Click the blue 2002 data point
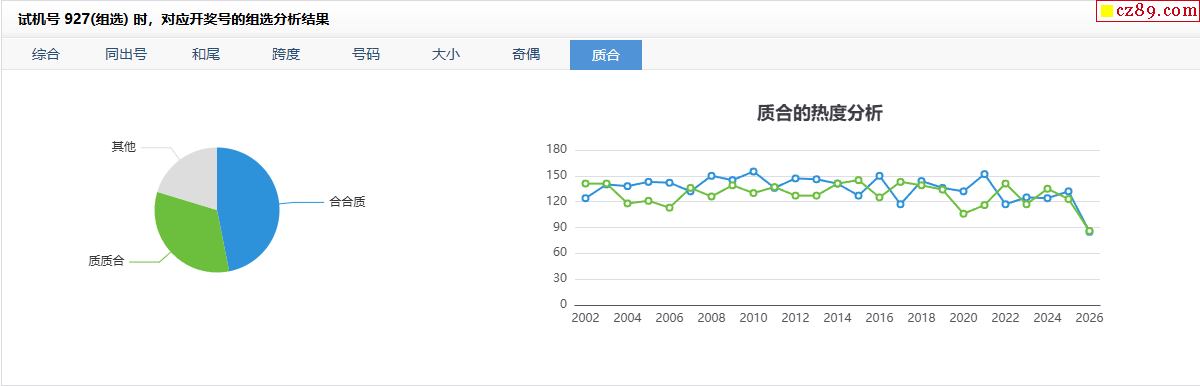The image size is (1200, 386). (x=585, y=198)
